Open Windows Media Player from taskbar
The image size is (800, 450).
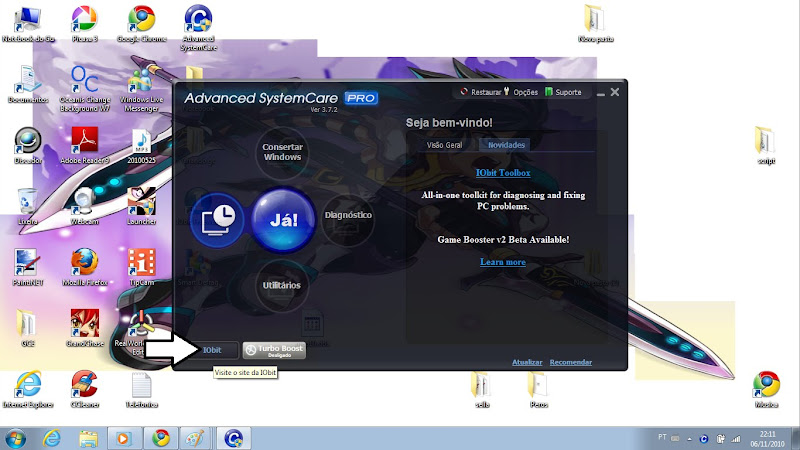[123, 438]
